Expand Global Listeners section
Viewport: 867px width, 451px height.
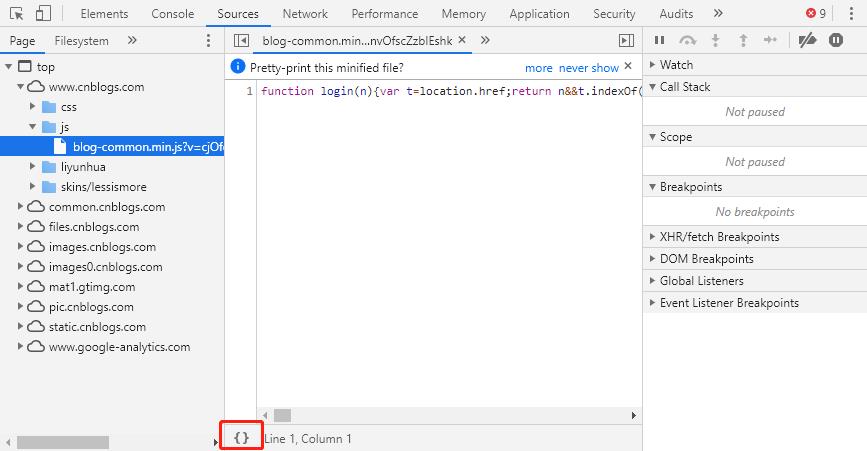pyautogui.click(x=755, y=281)
